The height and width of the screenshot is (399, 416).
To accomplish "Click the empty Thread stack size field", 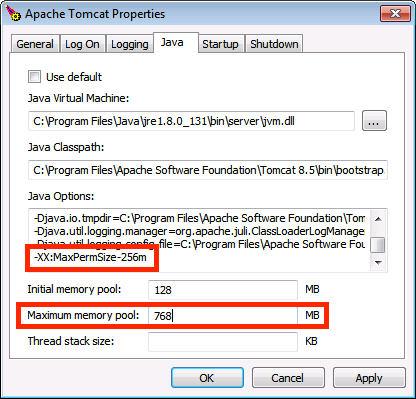I will click(x=223, y=341).
